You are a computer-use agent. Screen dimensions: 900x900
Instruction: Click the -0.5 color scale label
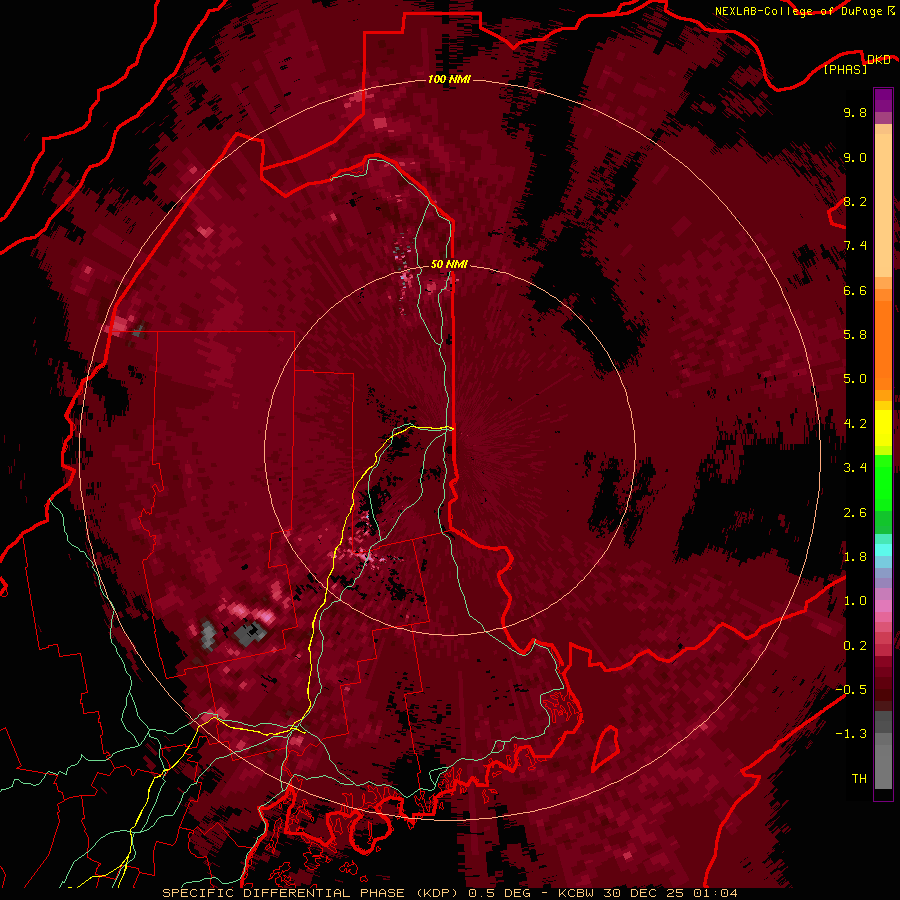pos(851,690)
